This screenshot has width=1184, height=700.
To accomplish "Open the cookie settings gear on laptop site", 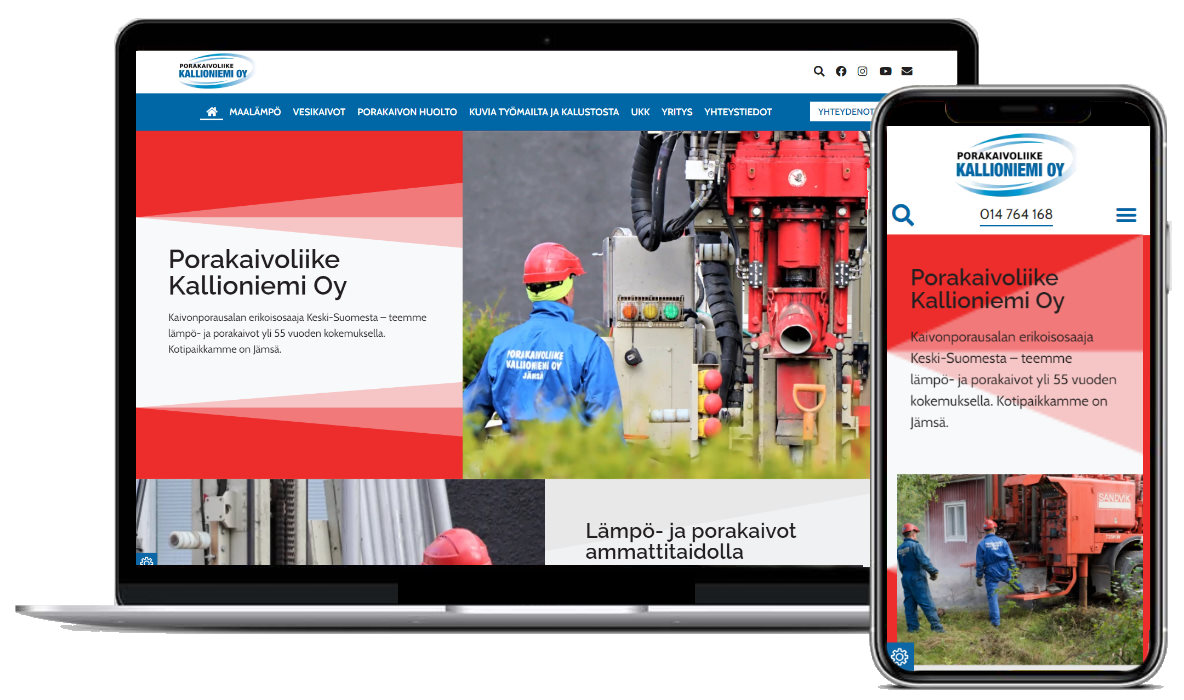I will tap(146, 560).
